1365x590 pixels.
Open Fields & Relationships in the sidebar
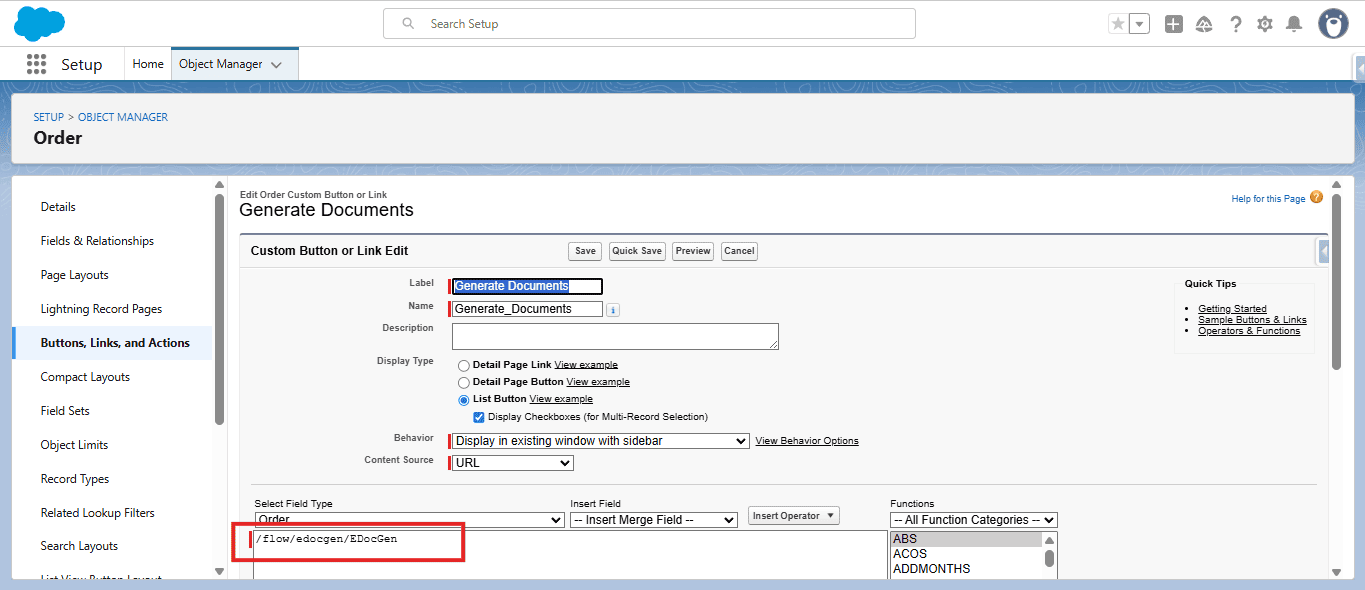tap(97, 241)
